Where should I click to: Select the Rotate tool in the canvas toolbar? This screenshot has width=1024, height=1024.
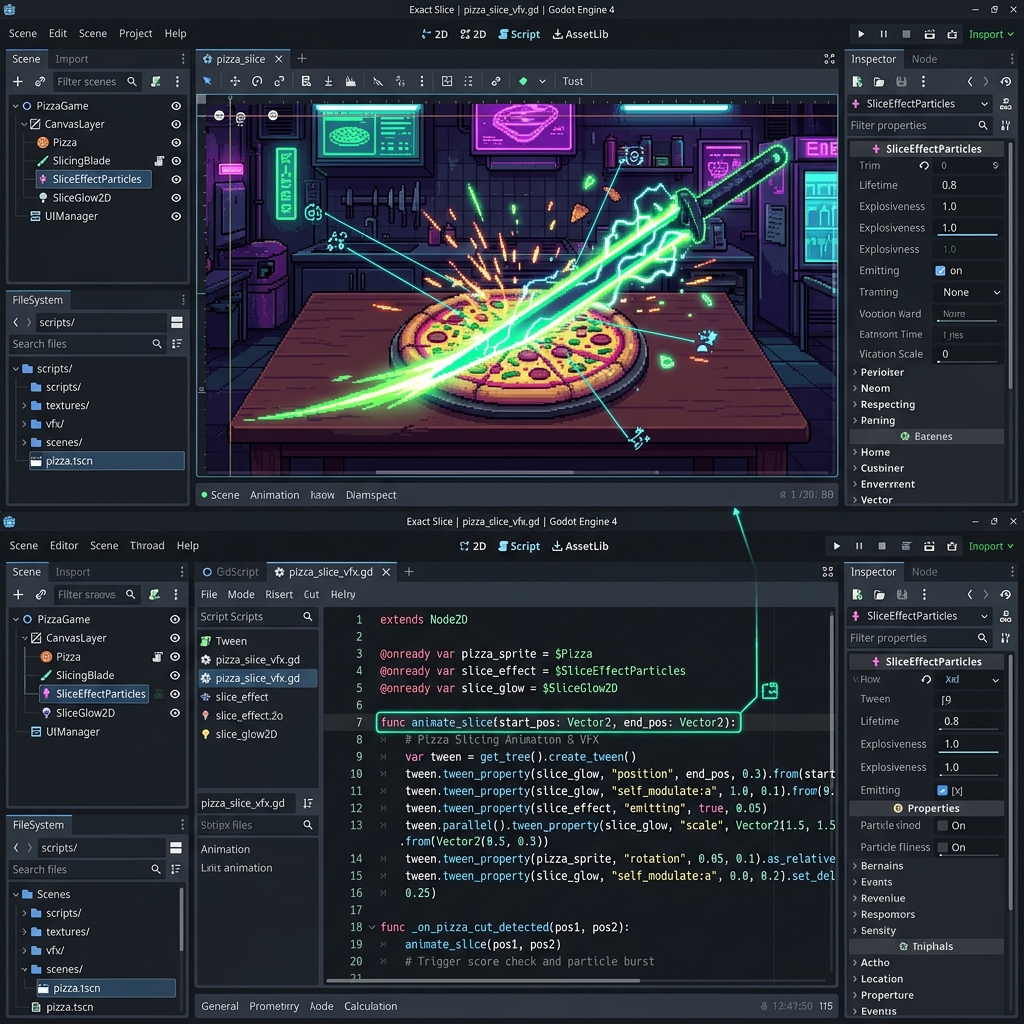tap(258, 81)
